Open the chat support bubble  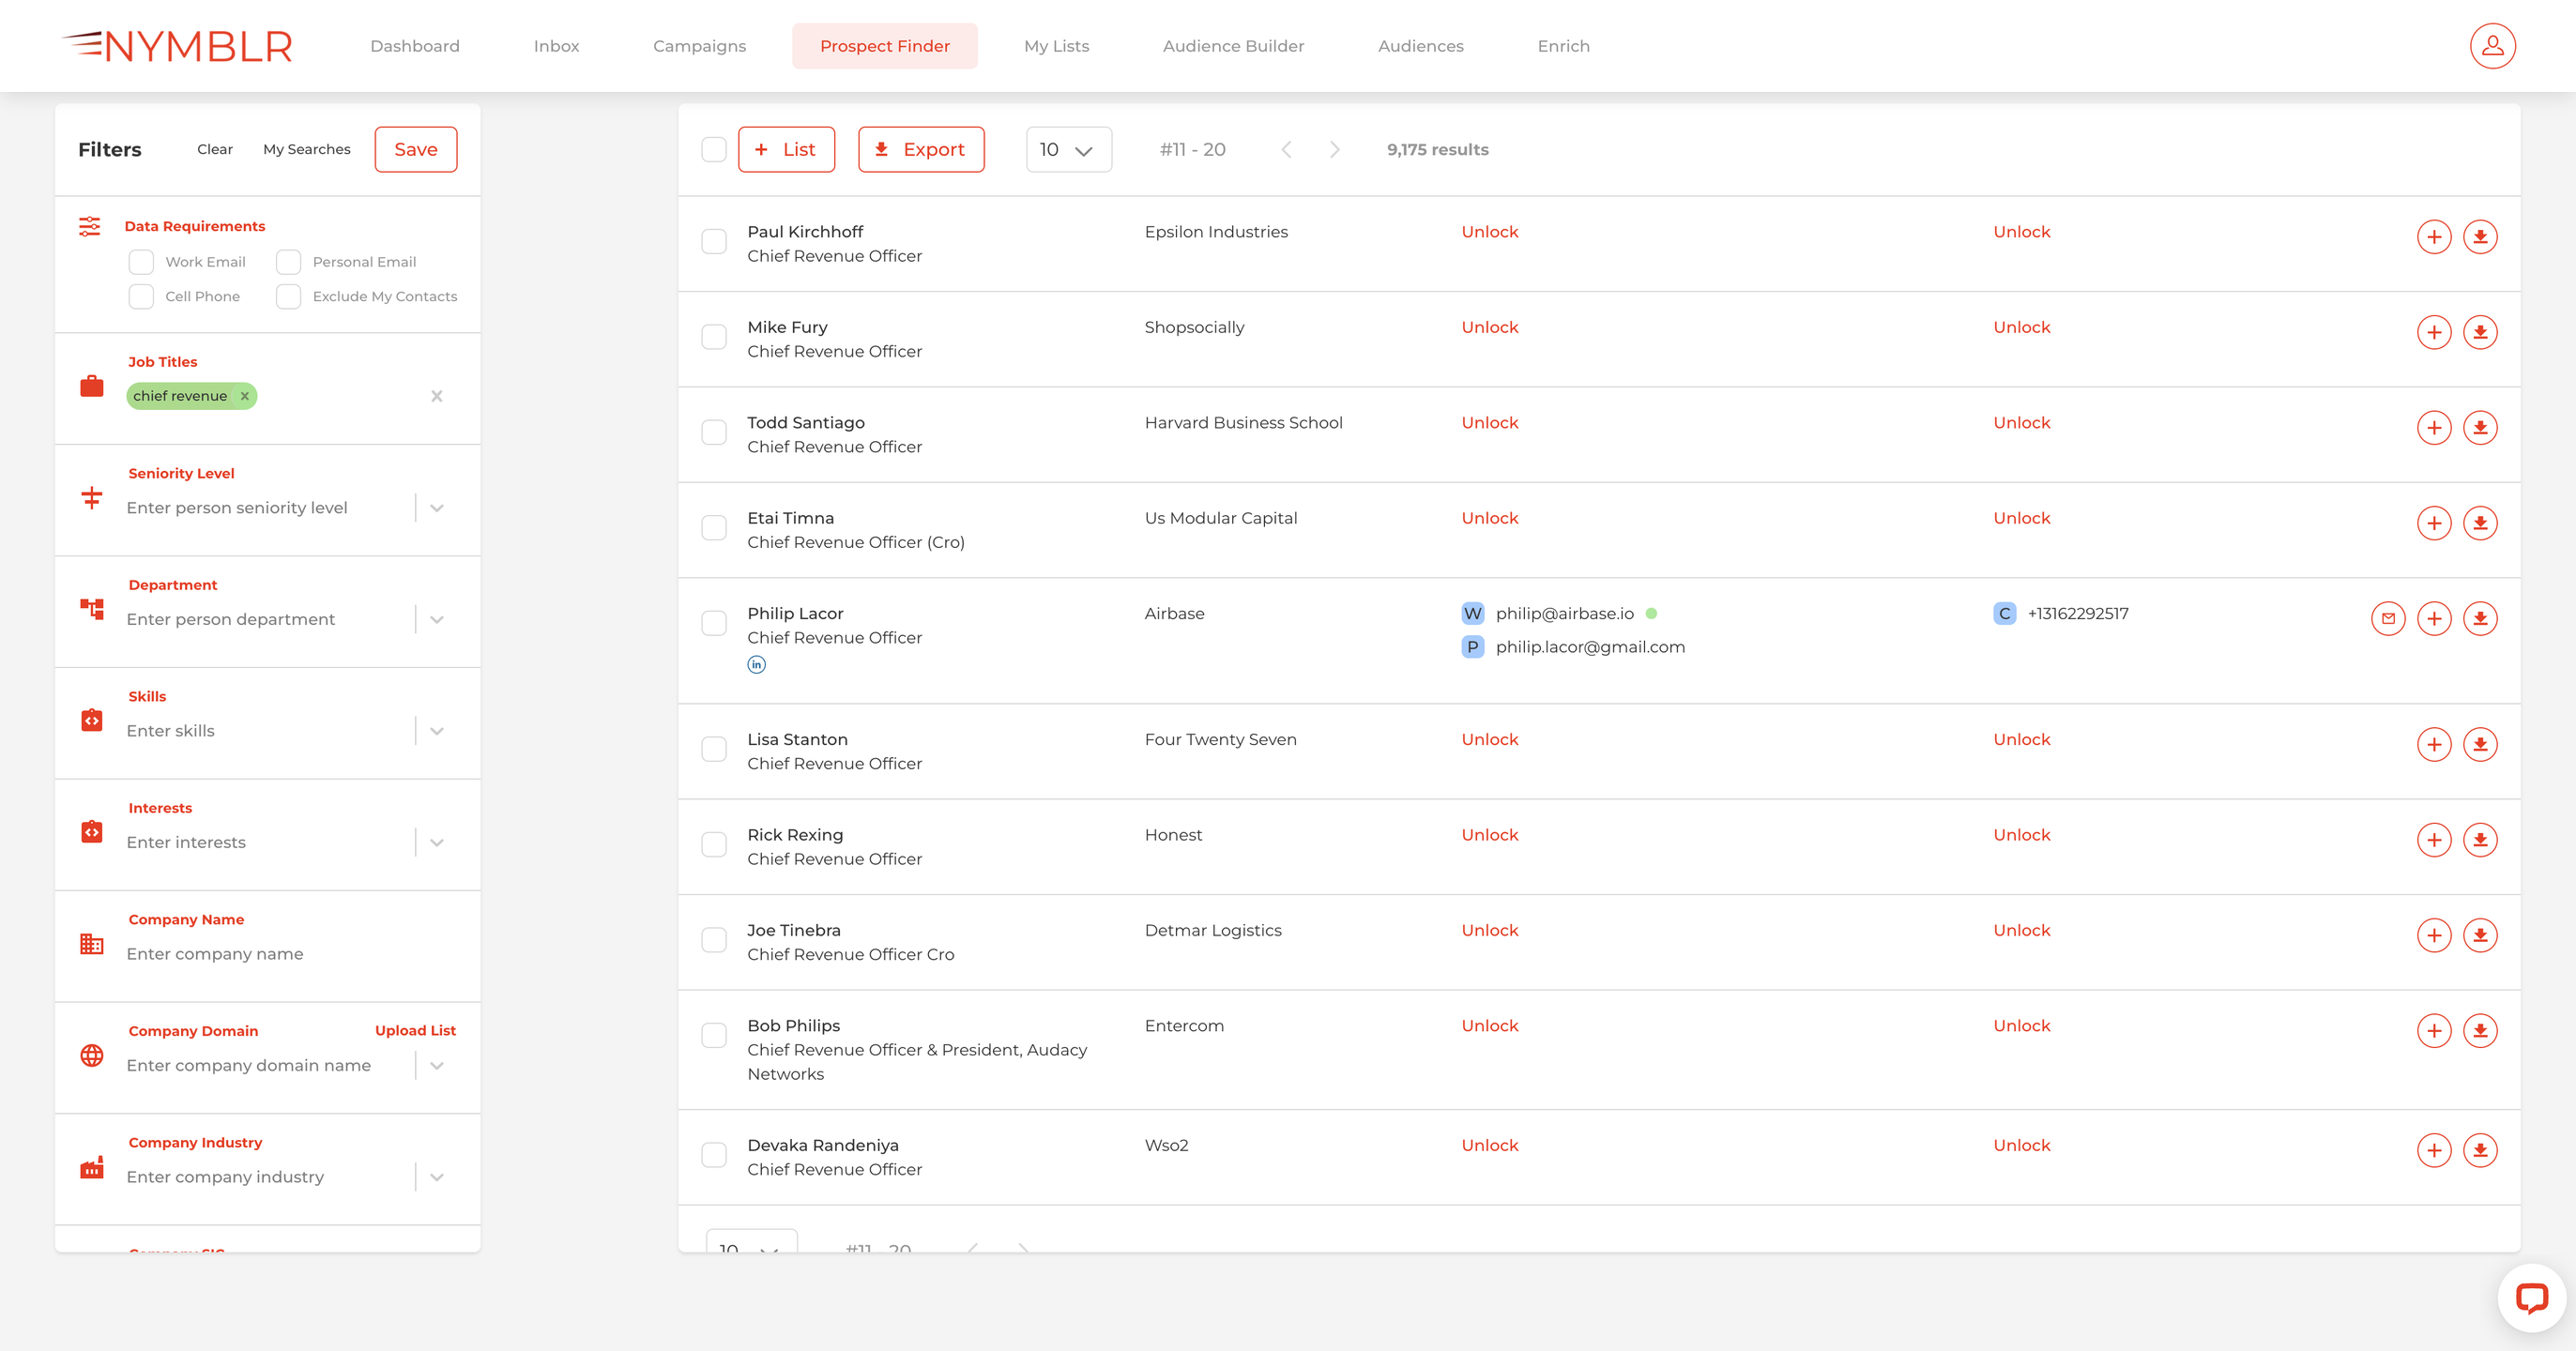point(2530,1298)
